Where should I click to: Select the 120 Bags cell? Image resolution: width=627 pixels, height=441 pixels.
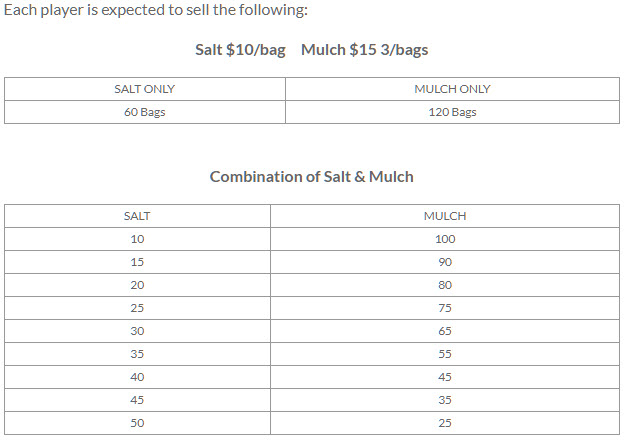tap(452, 112)
